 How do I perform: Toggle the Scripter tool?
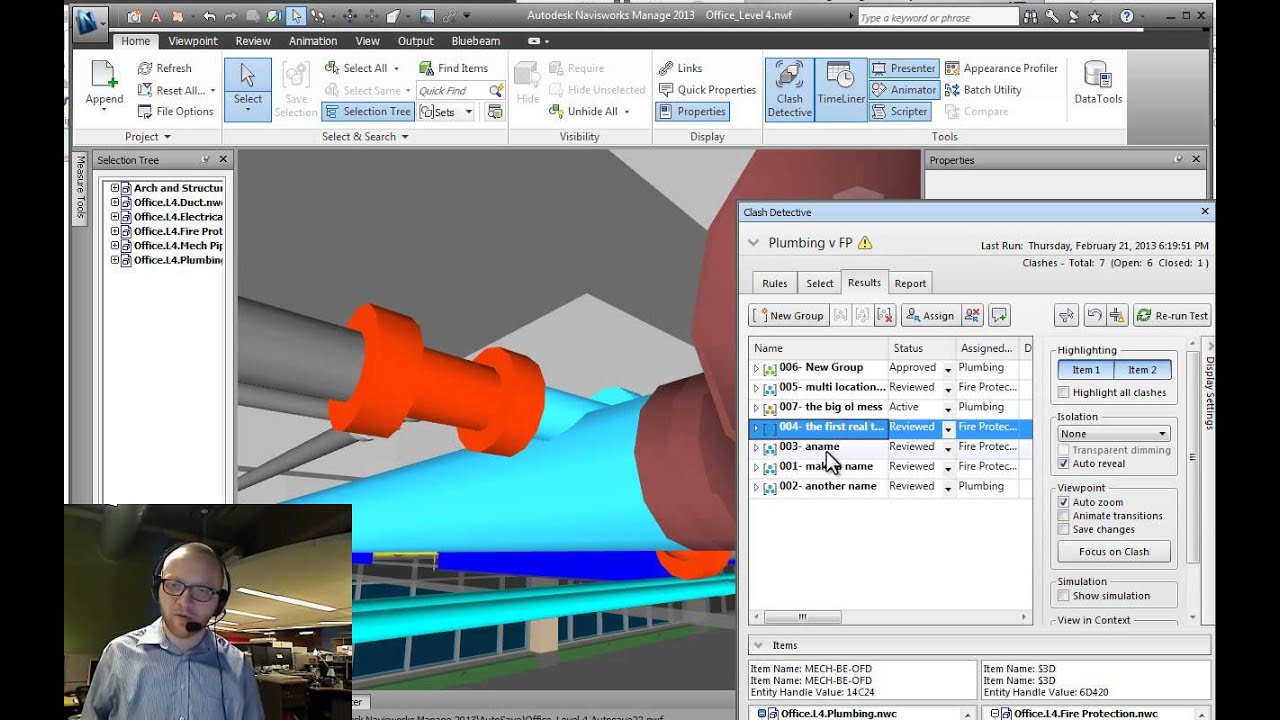pyautogui.click(x=899, y=111)
